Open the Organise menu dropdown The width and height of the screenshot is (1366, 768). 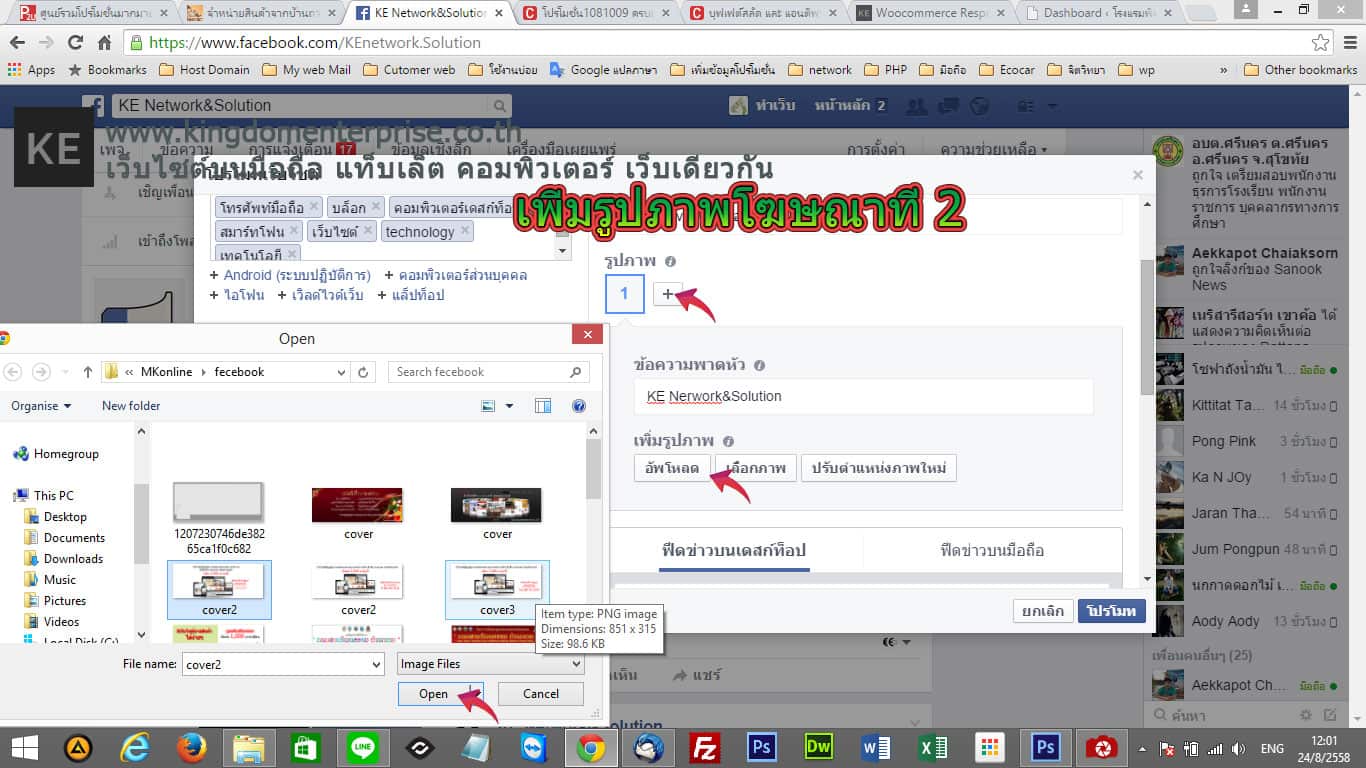[x=41, y=406]
